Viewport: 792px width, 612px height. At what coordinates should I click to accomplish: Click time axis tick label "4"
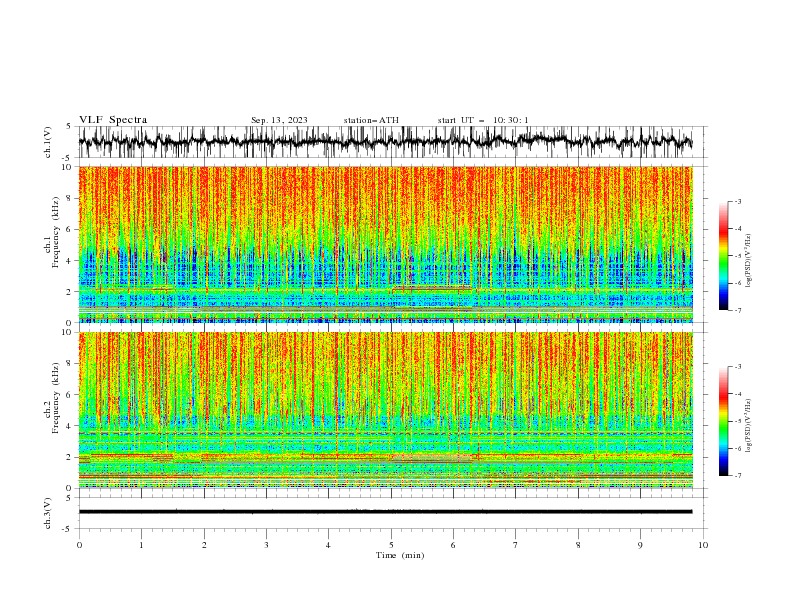pos(329,545)
